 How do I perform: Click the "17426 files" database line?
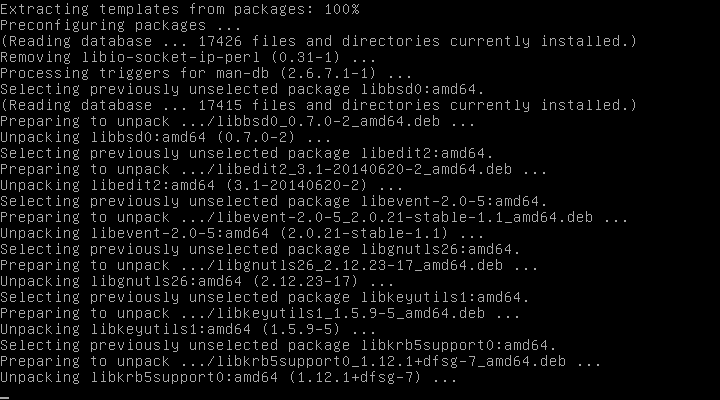tap(318, 41)
